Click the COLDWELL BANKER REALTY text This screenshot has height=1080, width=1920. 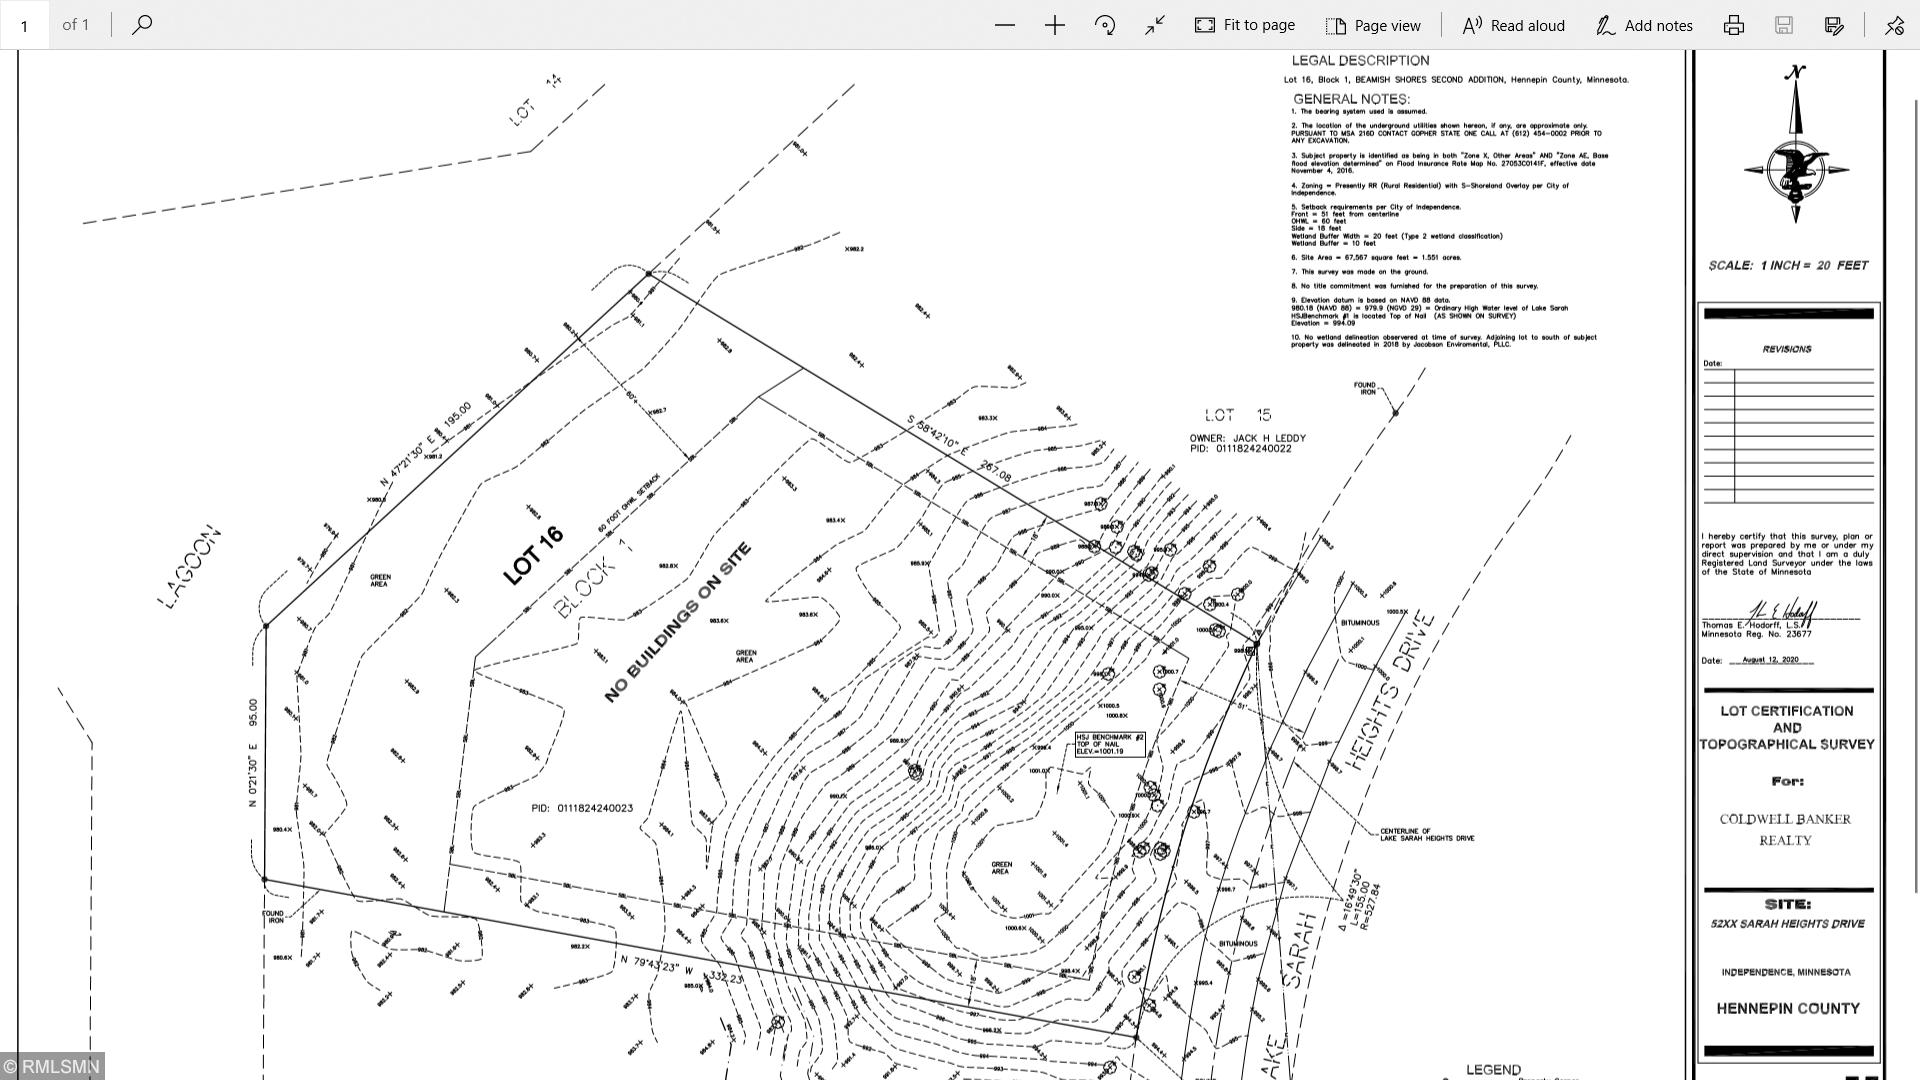pyautogui.click(x=1785, y=829)
